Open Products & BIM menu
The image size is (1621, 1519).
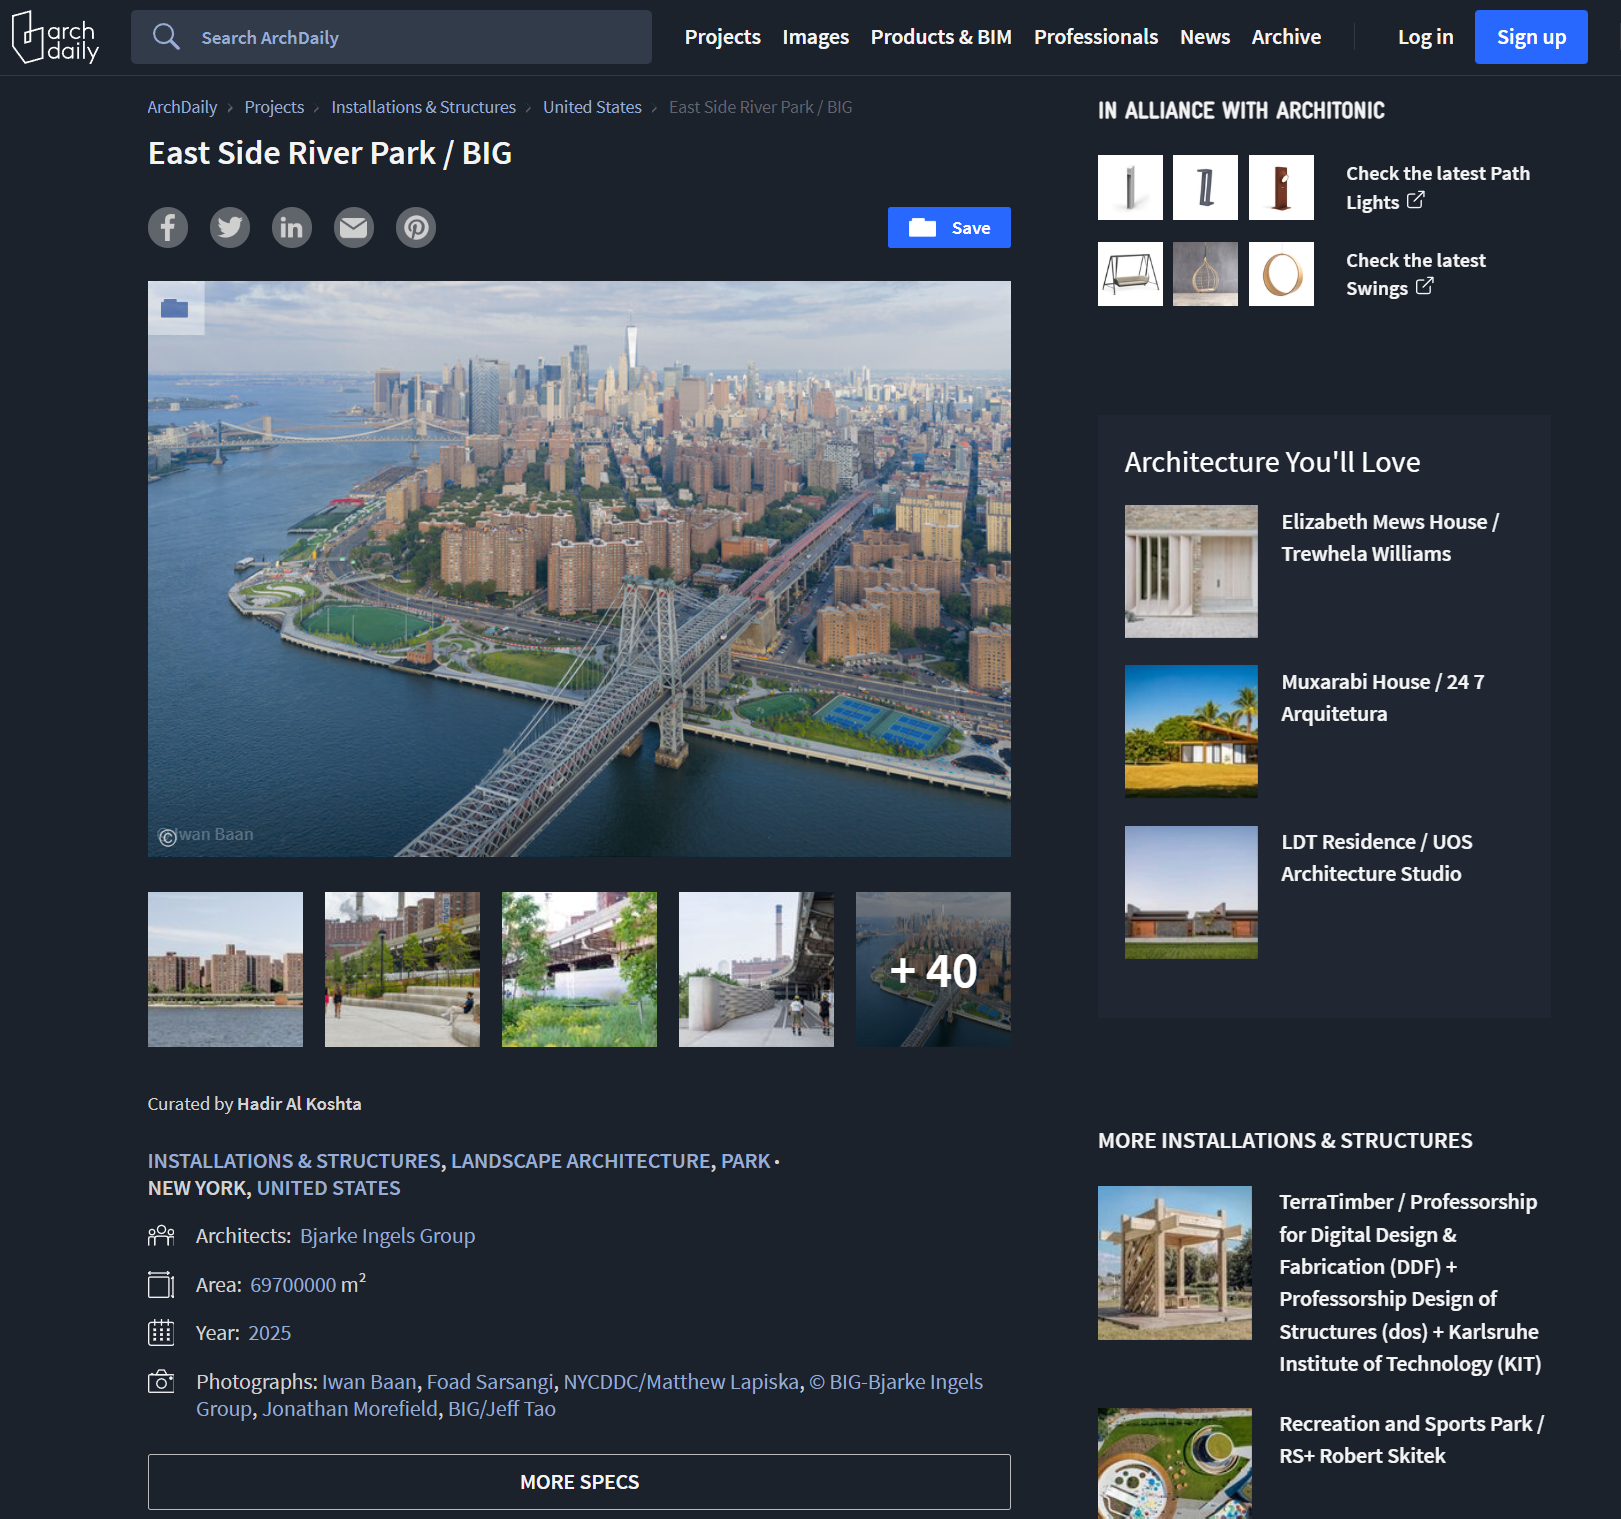941,37
